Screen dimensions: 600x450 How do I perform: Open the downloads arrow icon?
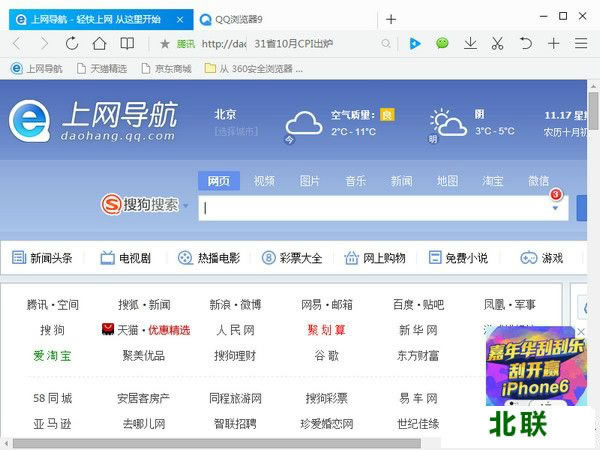click(x=470, y=44)
